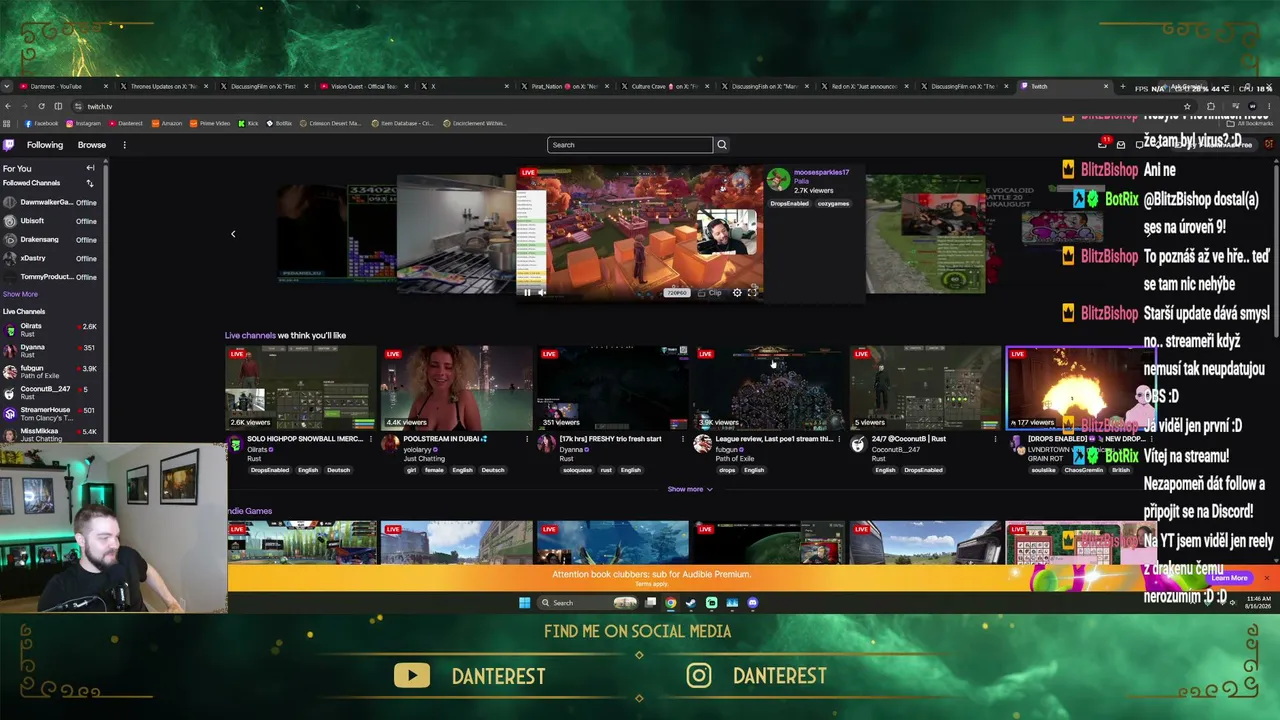Open options for POOLSTREAM IN DUBAI stream
Viewport: 1280px width, 720px height.
527,439
